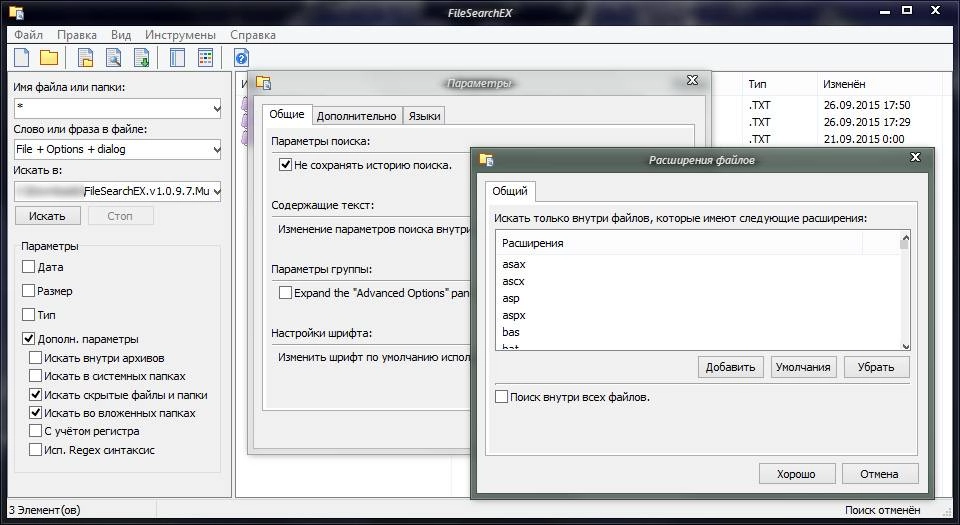Click the FileSearchEX app icon in title bar
The image size is (960, 525).
point(17,12)
